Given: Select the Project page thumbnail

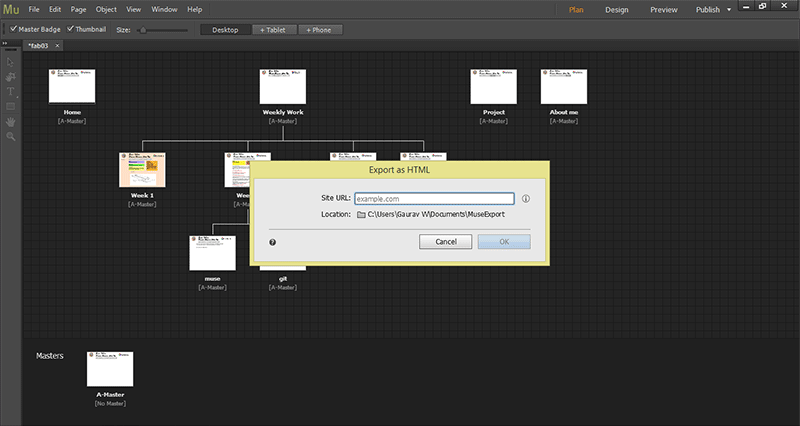Looking at the screenshot, I should 493,86.
